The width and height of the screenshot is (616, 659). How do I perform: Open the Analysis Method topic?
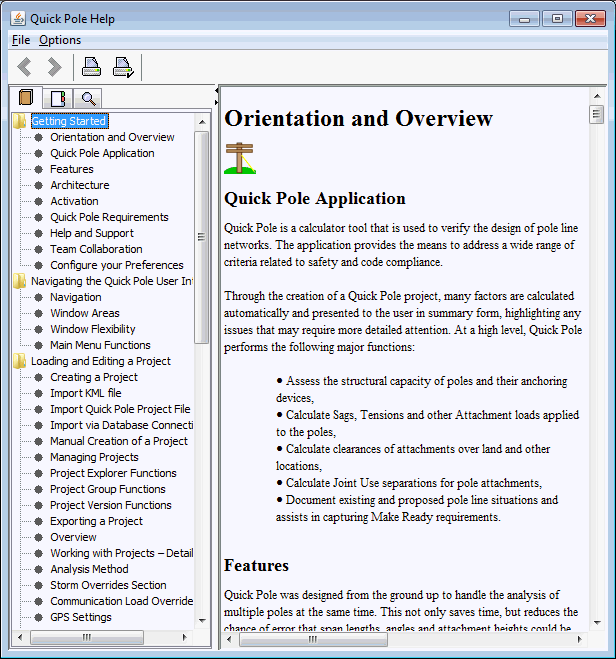[x=90, y=569]
